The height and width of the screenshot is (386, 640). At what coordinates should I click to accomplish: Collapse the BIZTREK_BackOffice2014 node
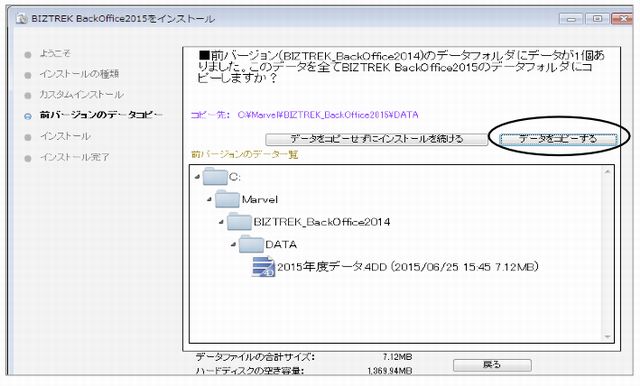coord(221,222)
